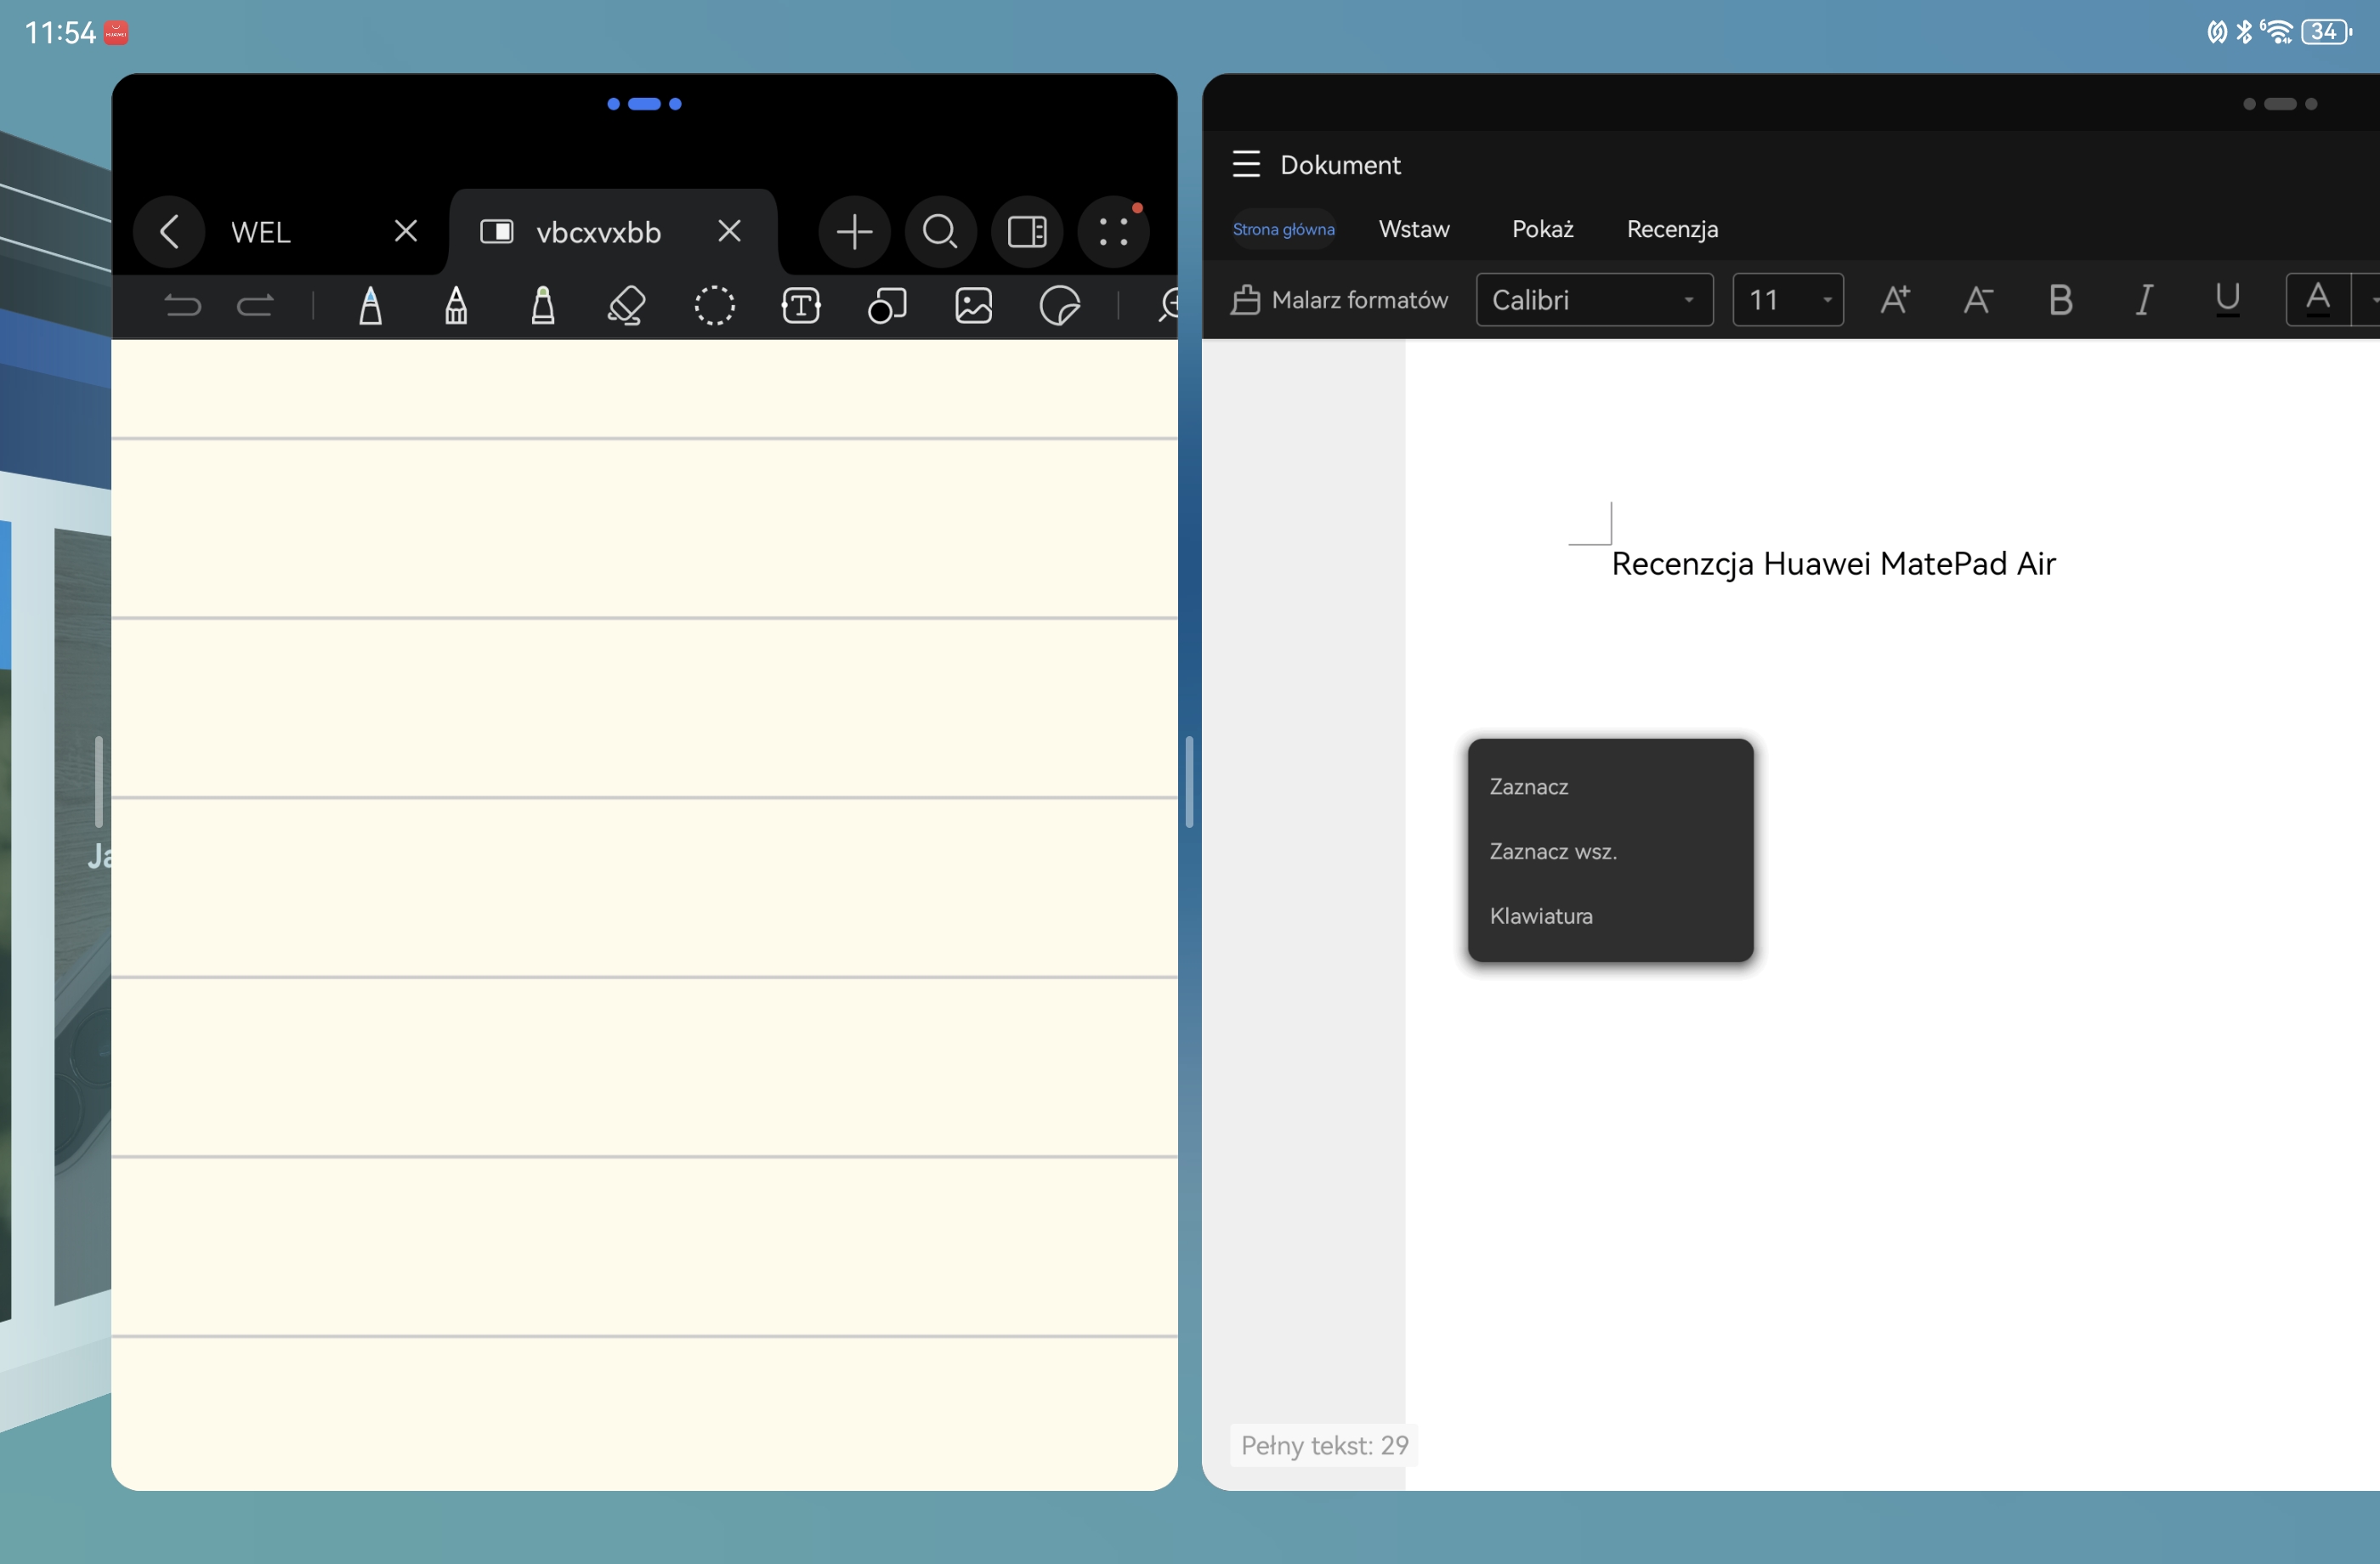The width and height of the screenshot is (2380, 1564).
Task: Toggle the notes sidebar panel
Action: 1027,232
